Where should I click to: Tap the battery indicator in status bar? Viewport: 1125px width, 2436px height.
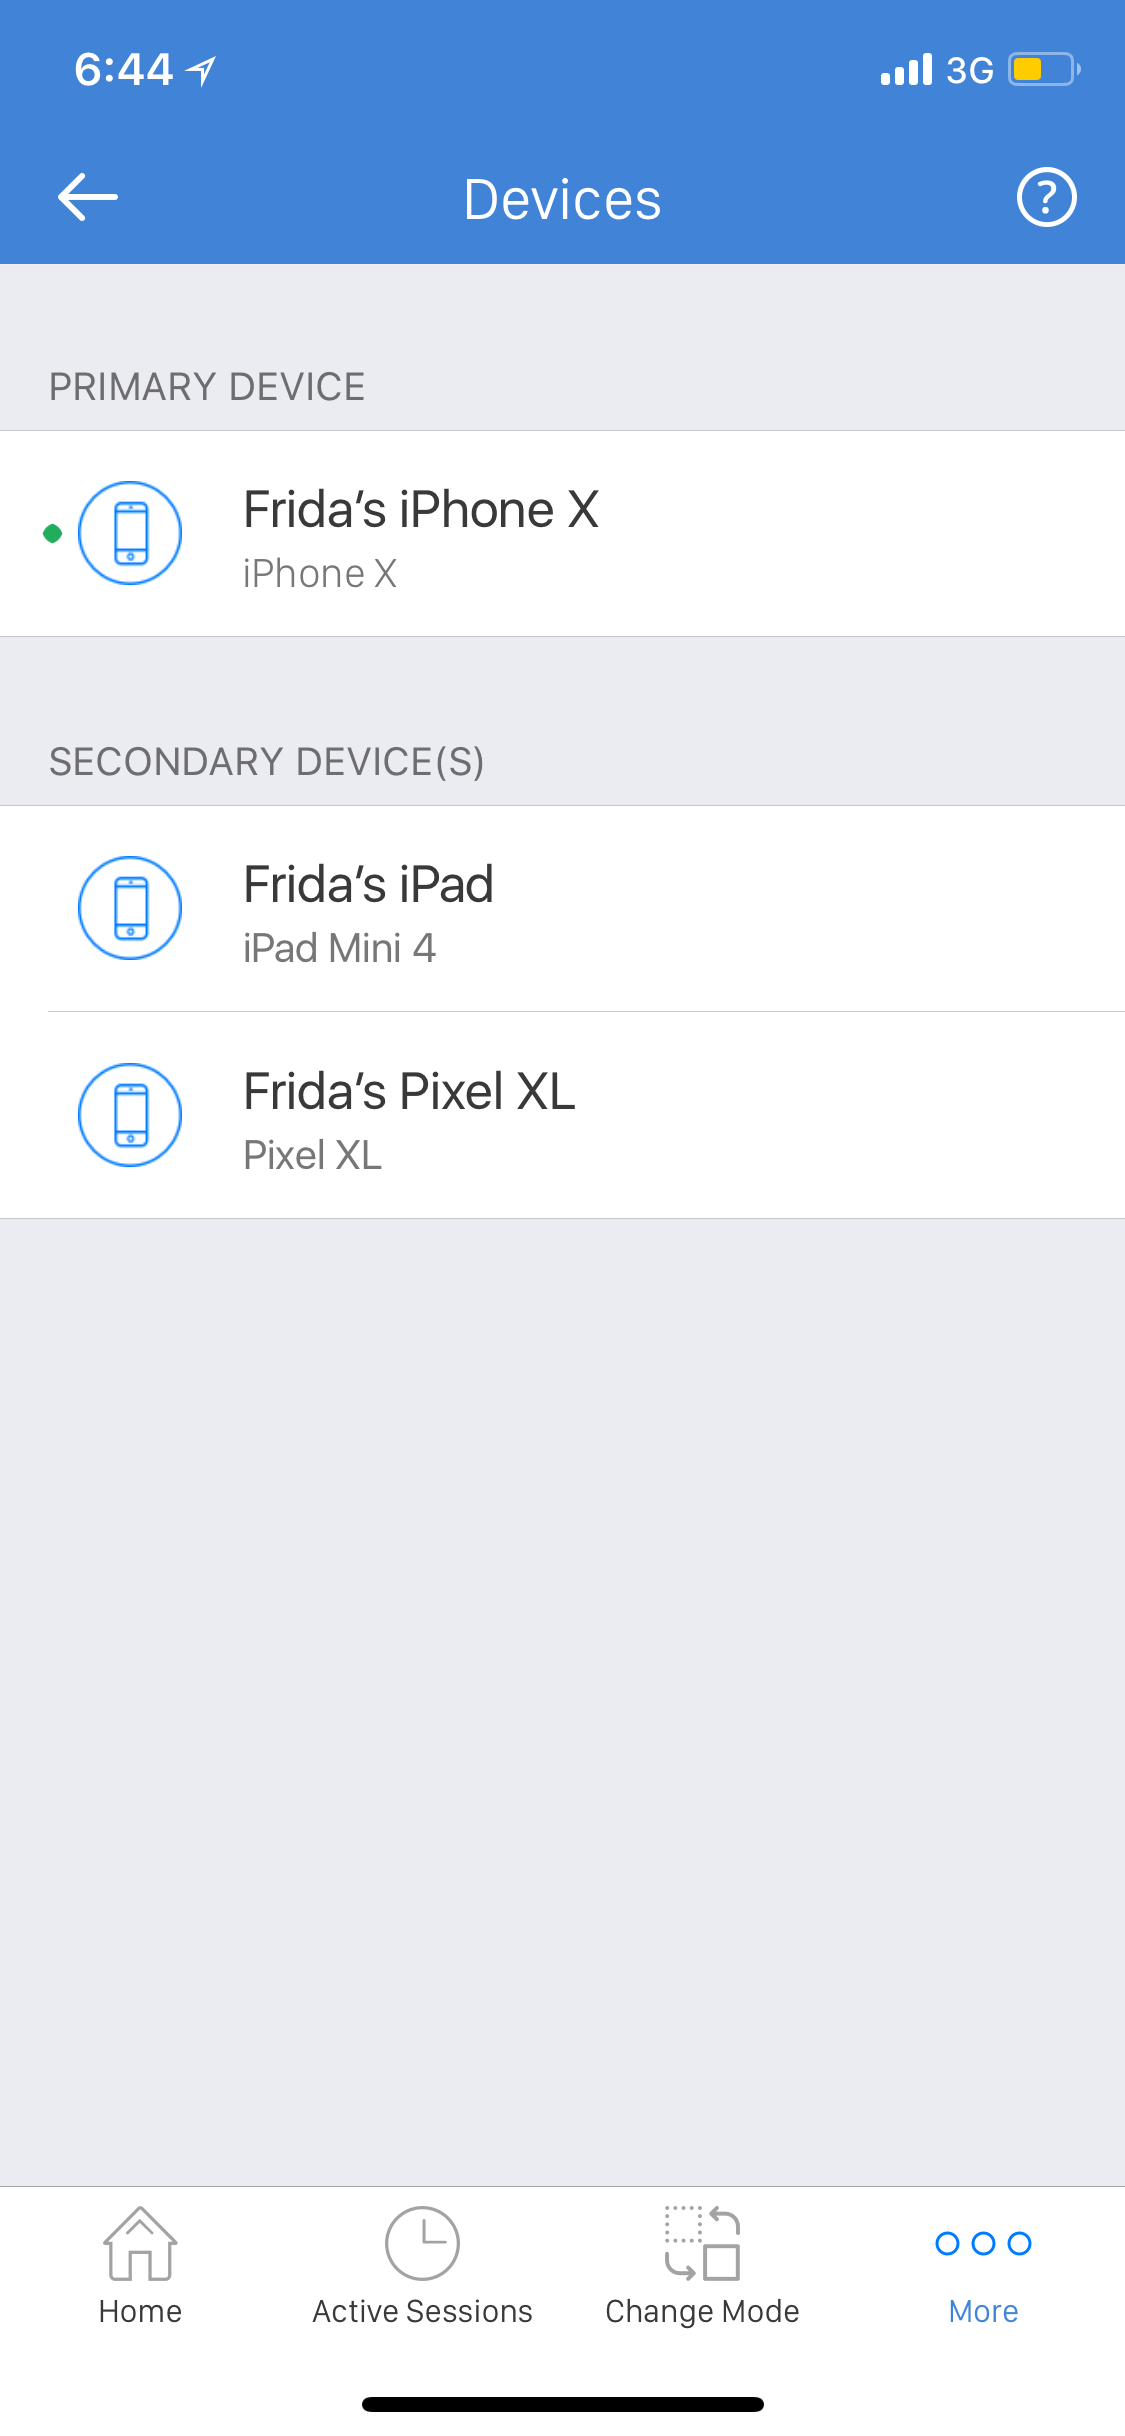click(1044, 70)
